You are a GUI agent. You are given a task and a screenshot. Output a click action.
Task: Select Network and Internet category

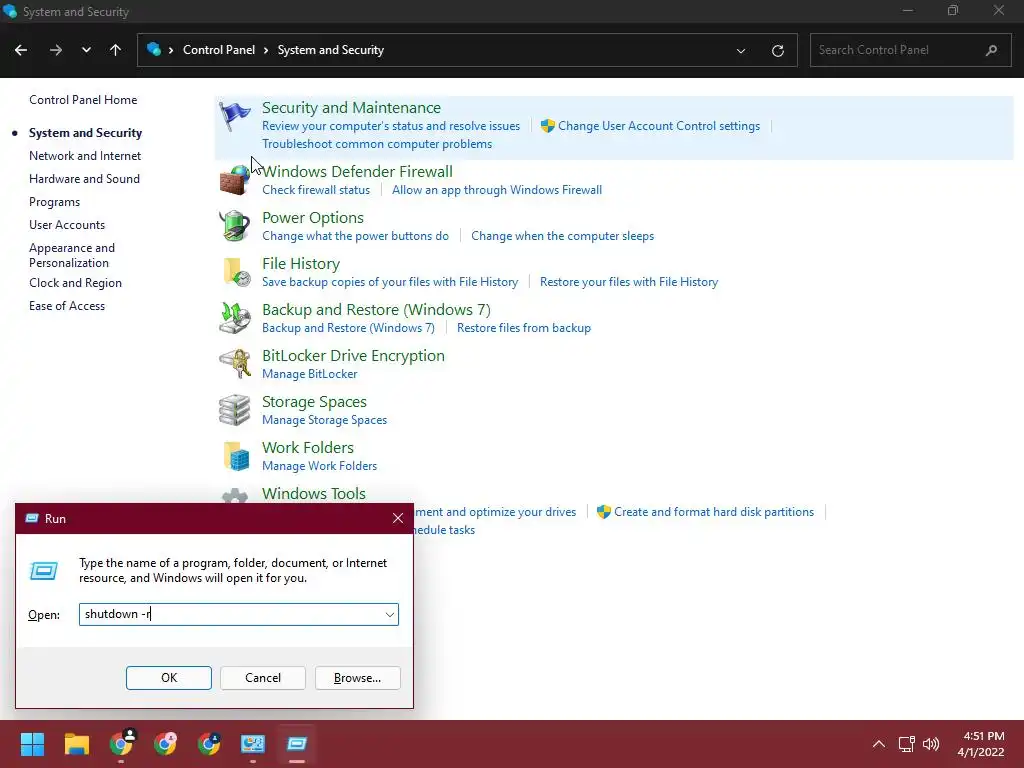click(x=85, y=156)
